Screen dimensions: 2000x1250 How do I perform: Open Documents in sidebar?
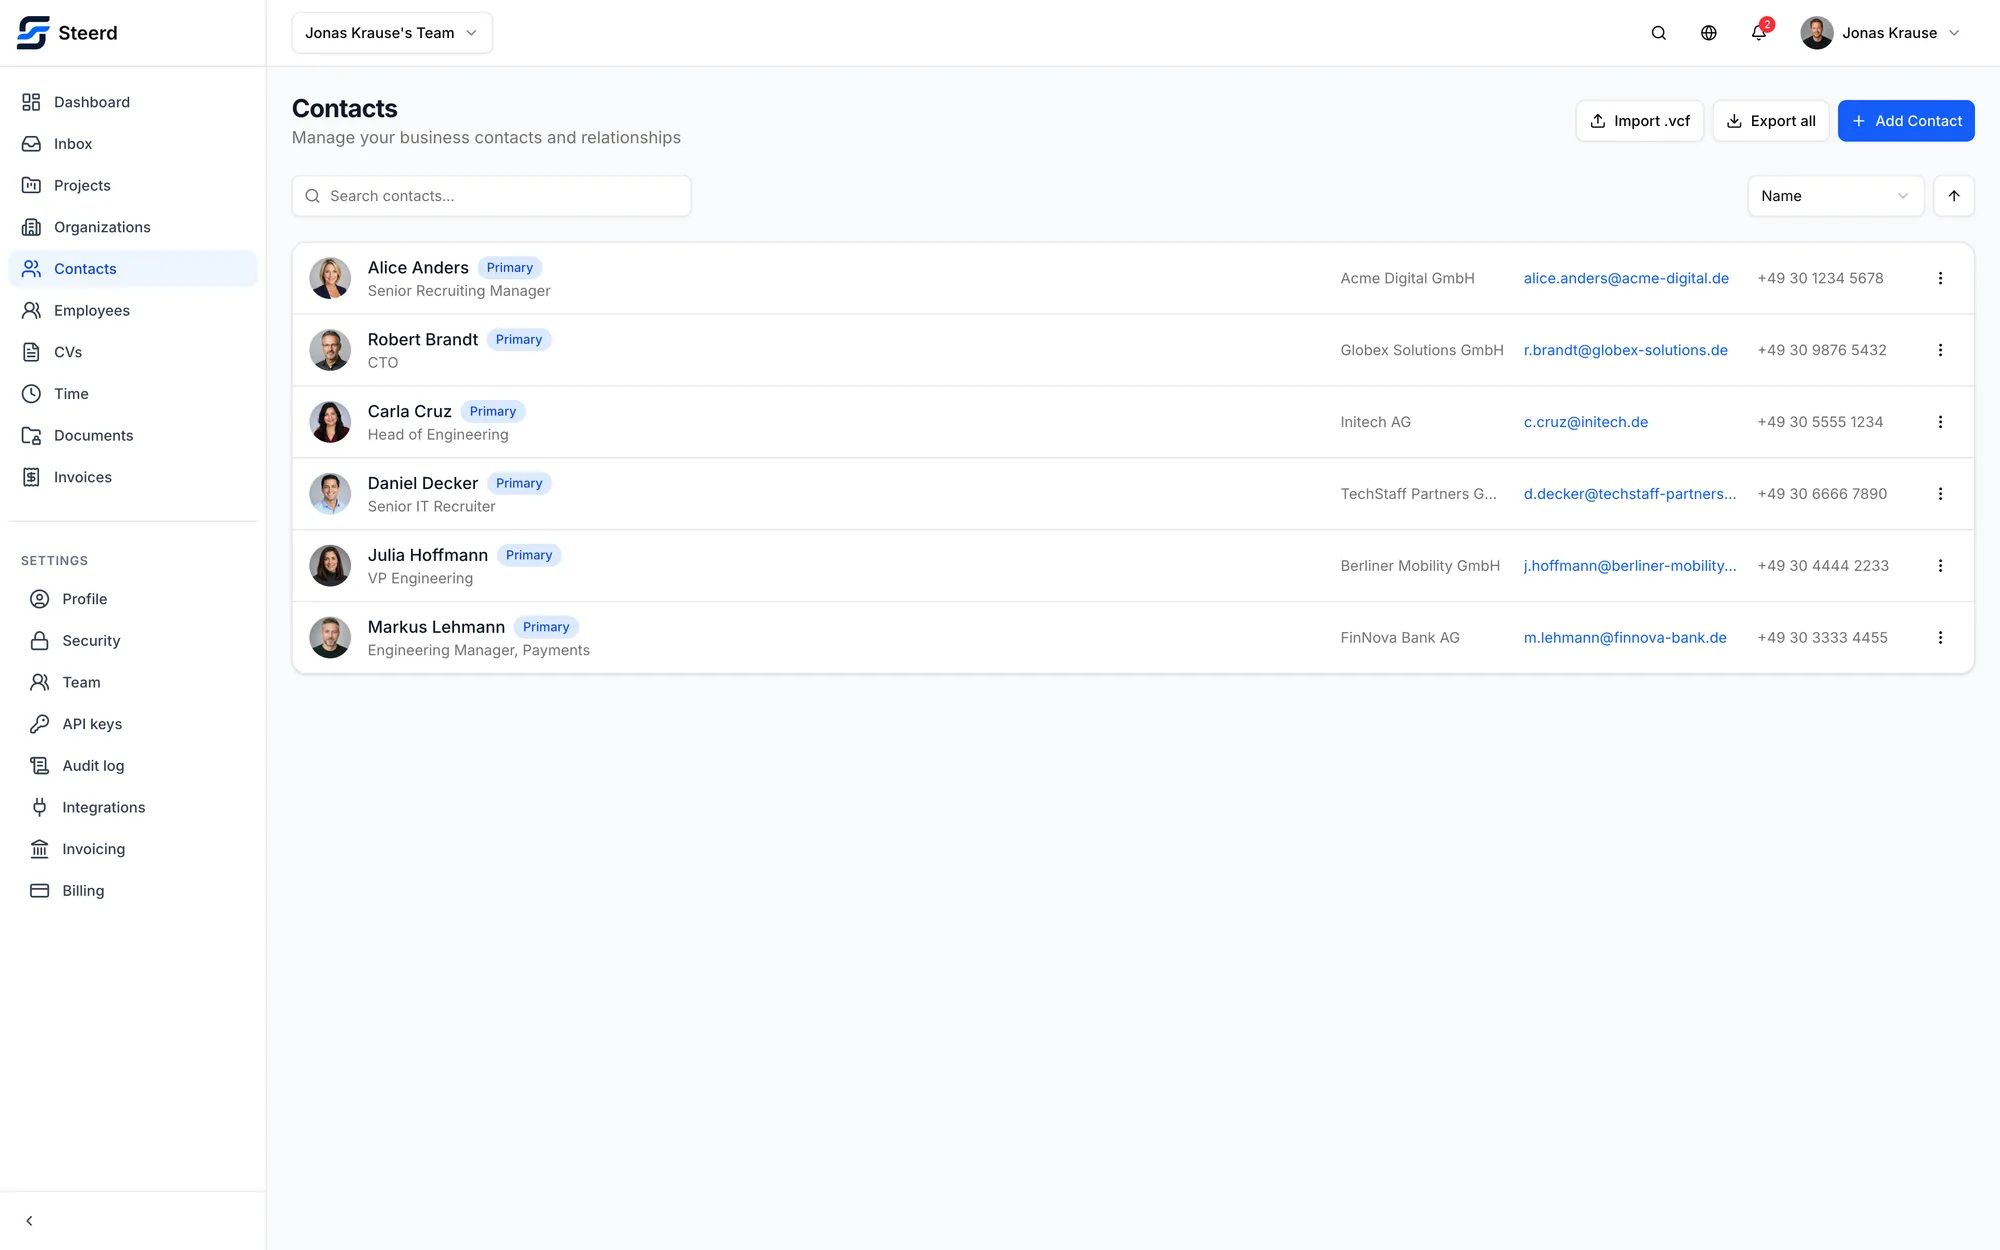click(x=133, y=436)
